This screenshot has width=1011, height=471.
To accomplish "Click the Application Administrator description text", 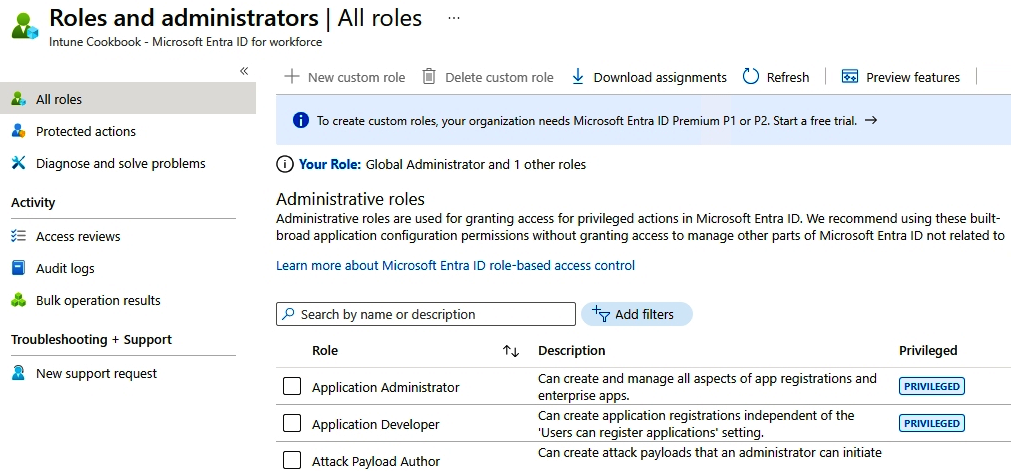I will 707,386.
